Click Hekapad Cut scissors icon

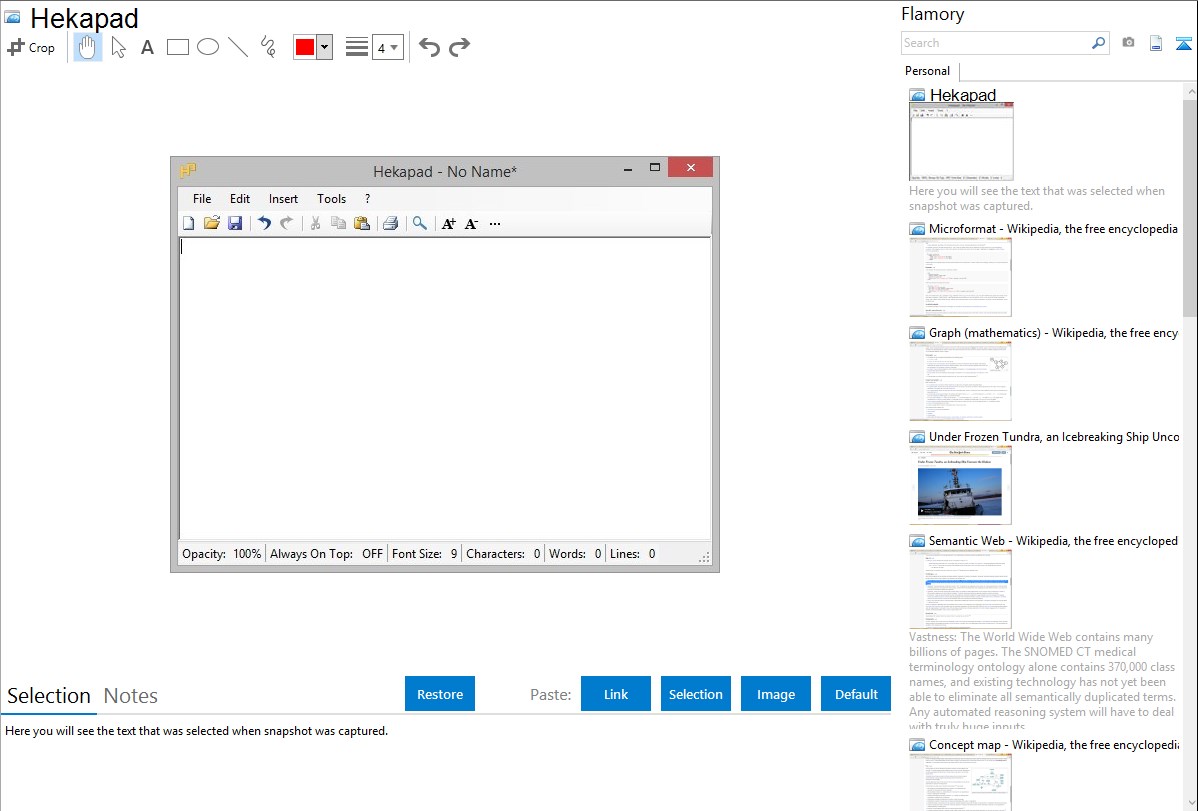tap(315, 223)
